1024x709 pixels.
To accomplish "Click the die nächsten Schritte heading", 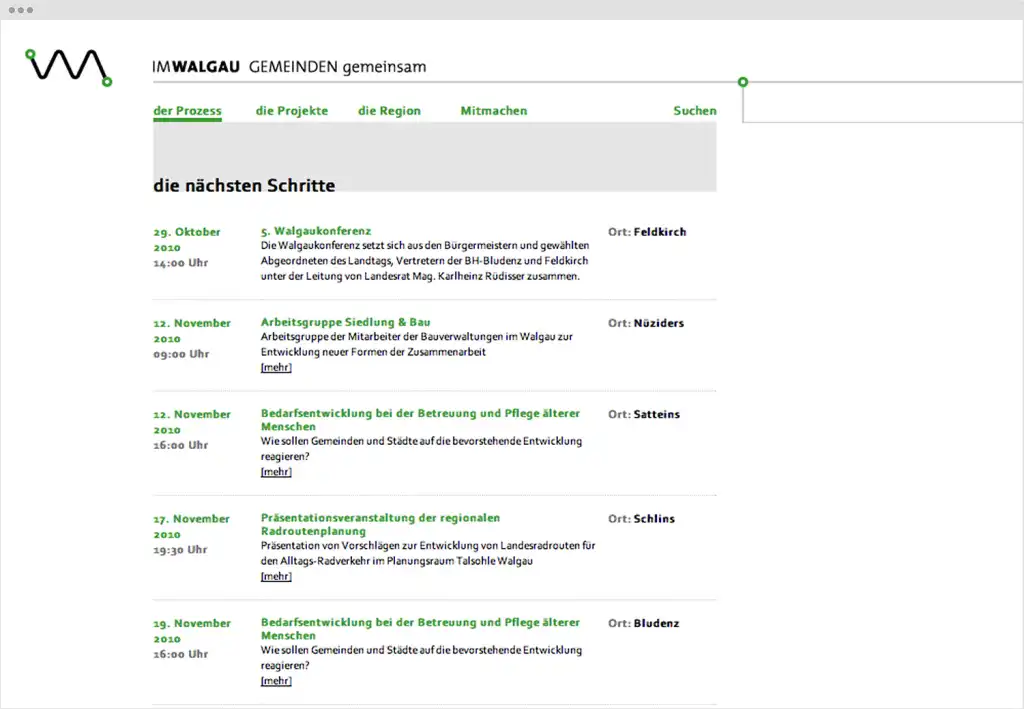I will [244, 186].
